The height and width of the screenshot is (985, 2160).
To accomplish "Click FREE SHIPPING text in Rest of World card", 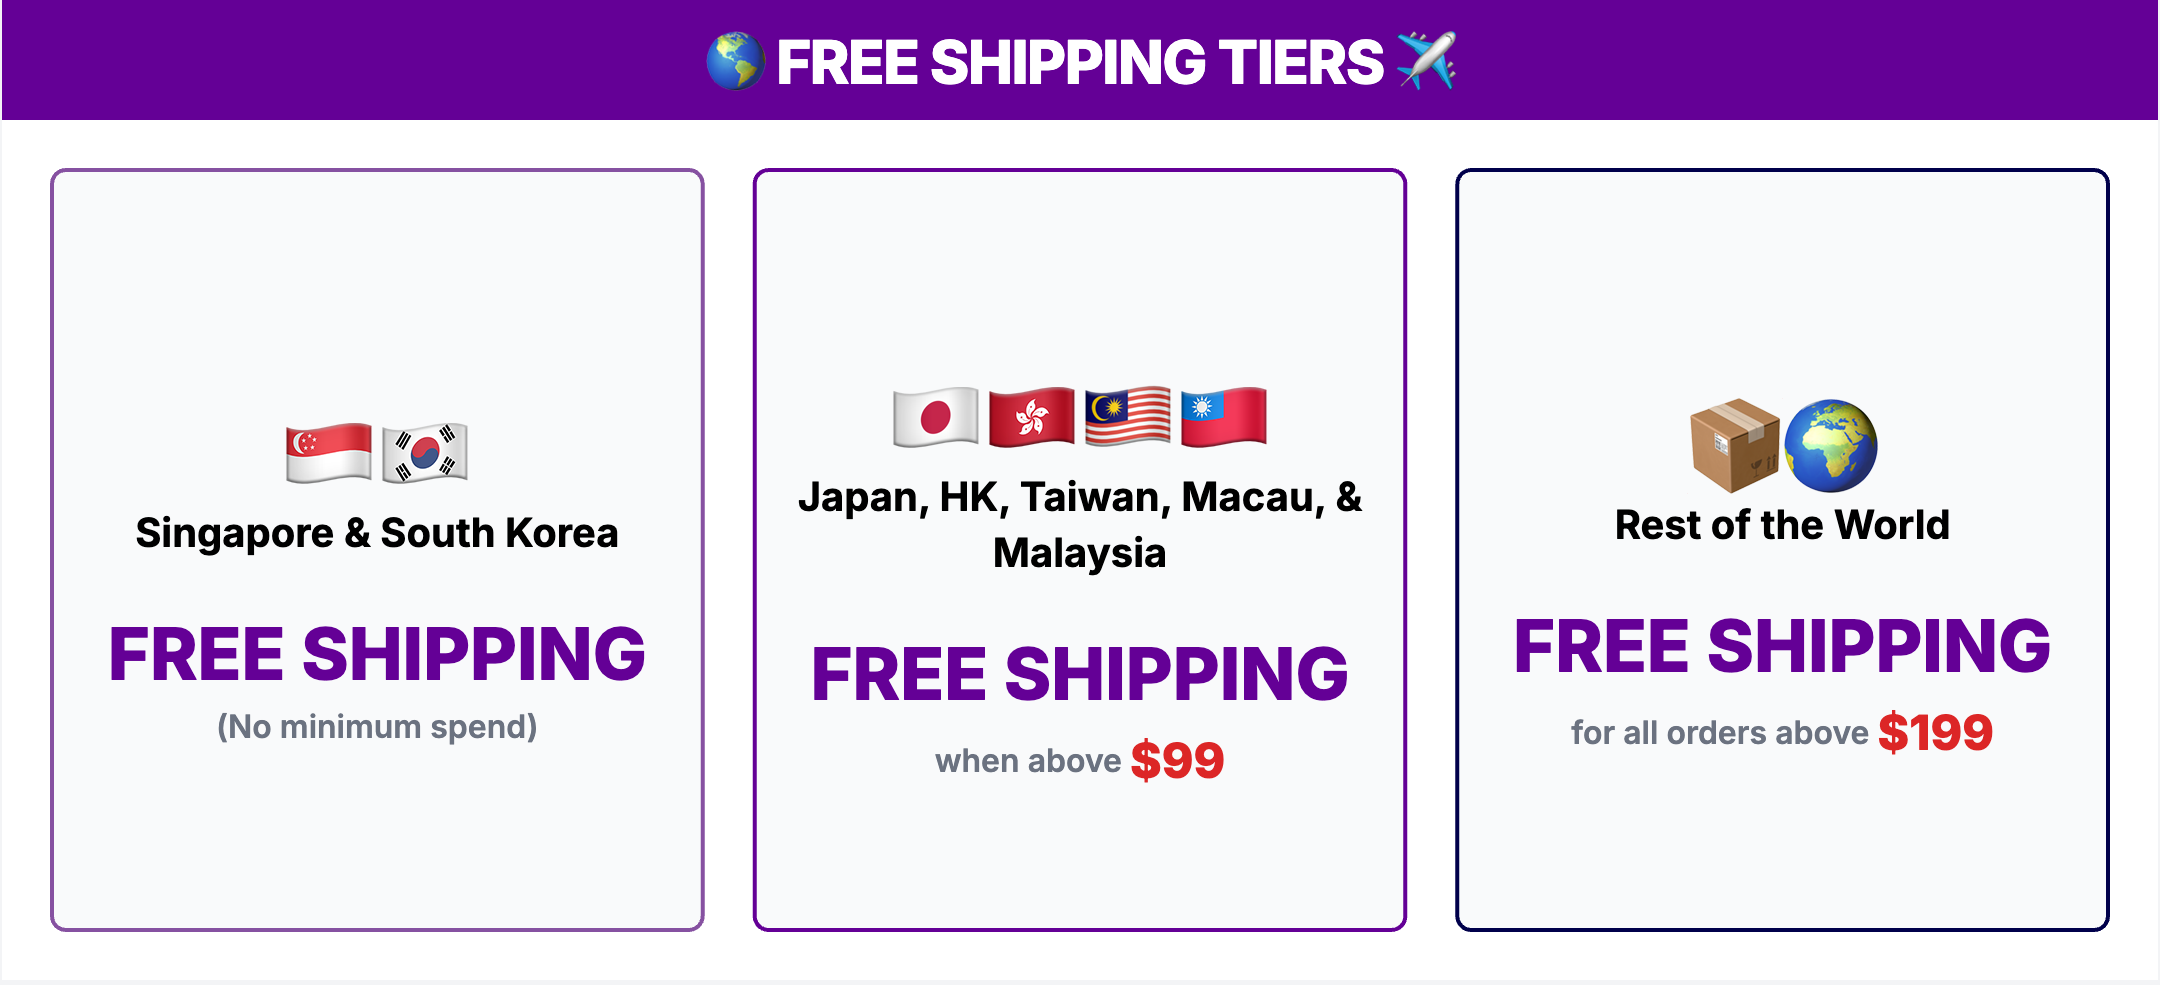I will [x=1782, y=646].
